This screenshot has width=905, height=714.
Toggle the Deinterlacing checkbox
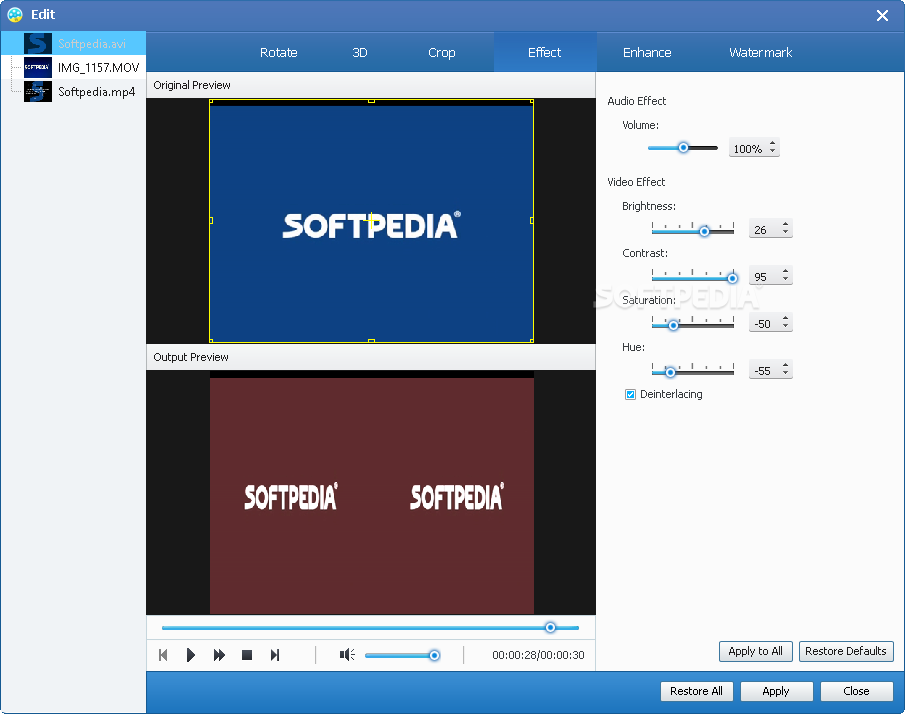(x=630, y=395)
